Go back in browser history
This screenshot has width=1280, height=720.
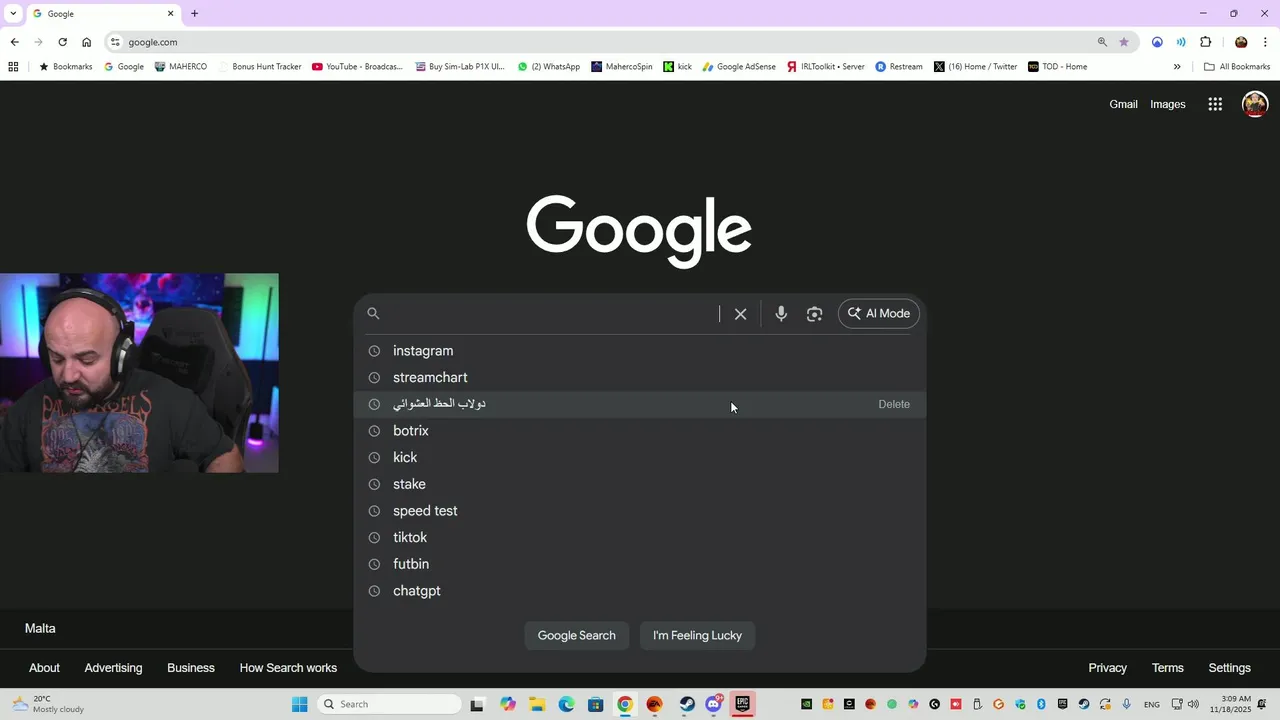[x=14, y=42]
